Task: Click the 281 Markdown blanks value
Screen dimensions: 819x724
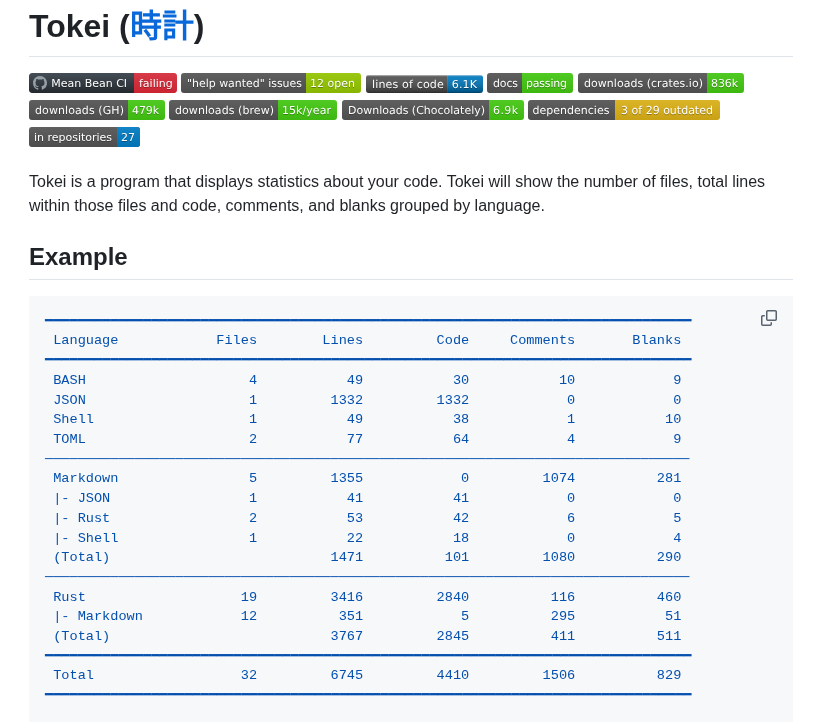Action: (x=669, y=478)
